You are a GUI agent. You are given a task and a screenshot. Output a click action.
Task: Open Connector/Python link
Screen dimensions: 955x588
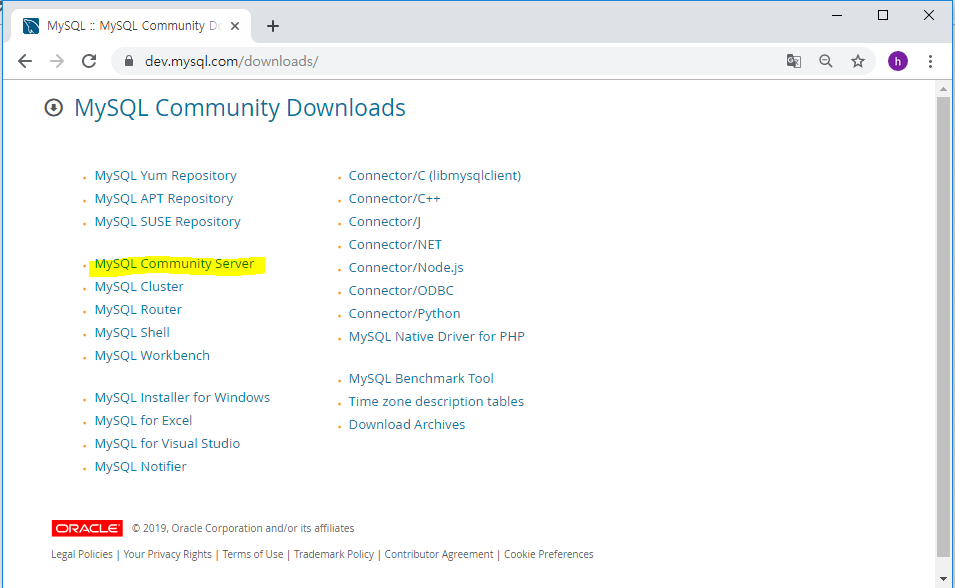[x=404, y=314]
